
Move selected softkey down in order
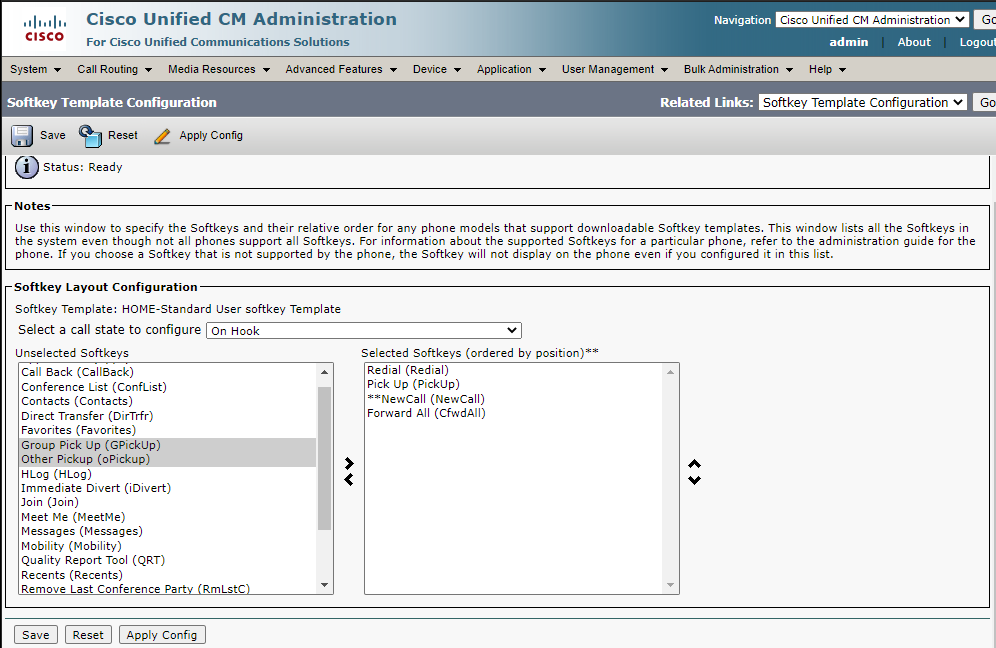coord(695,480)
